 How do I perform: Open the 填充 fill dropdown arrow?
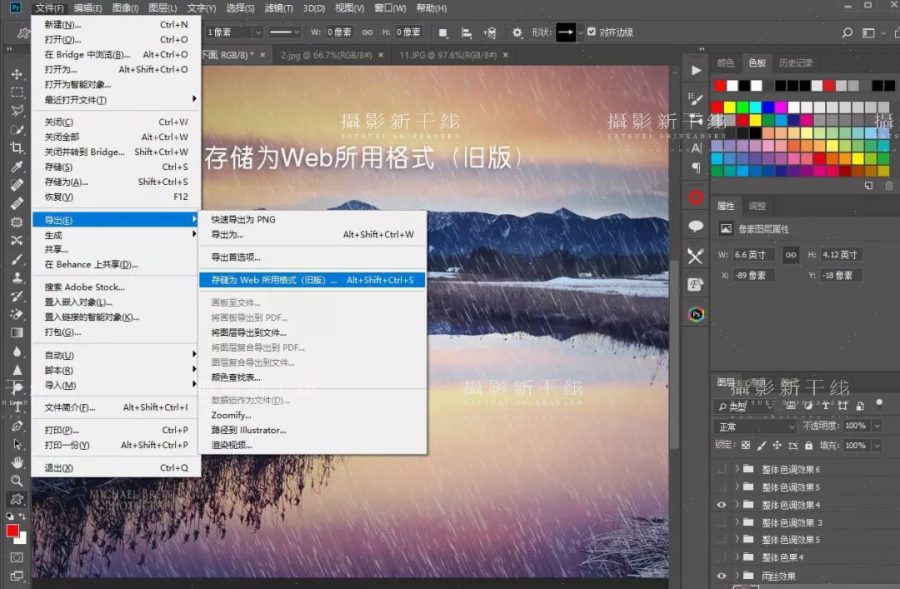[877, 445]
